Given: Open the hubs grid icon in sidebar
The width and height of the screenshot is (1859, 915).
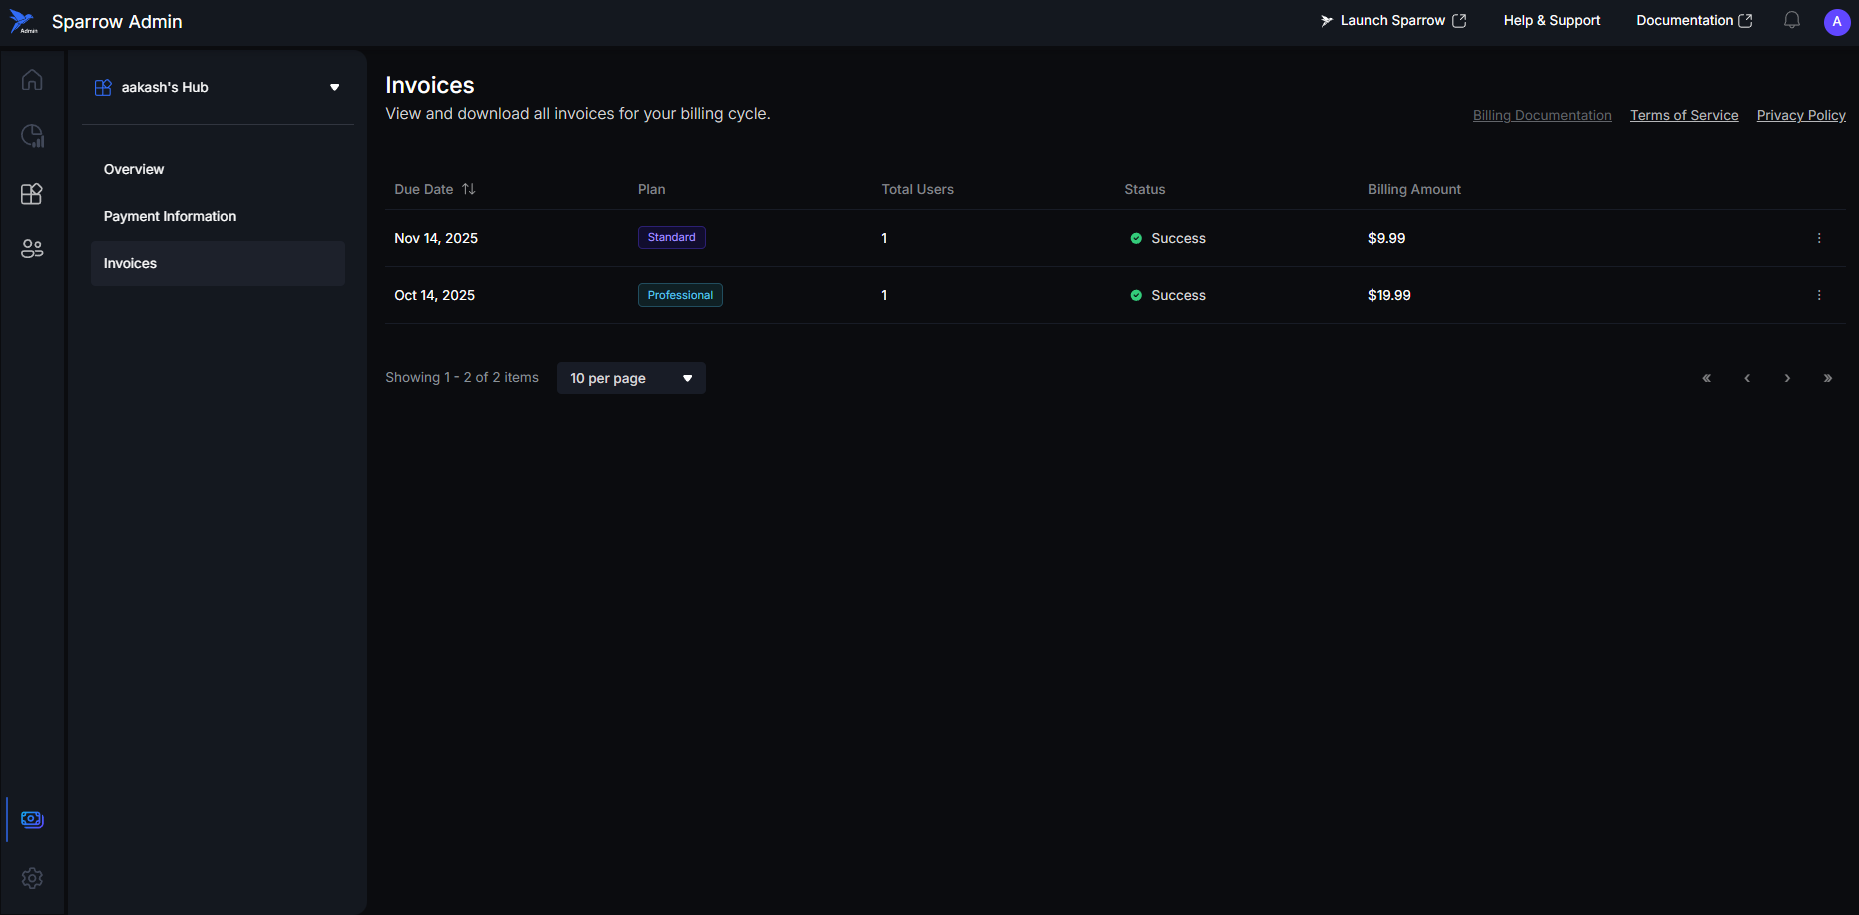Looking at the screenshot, I should pos(32,193).
